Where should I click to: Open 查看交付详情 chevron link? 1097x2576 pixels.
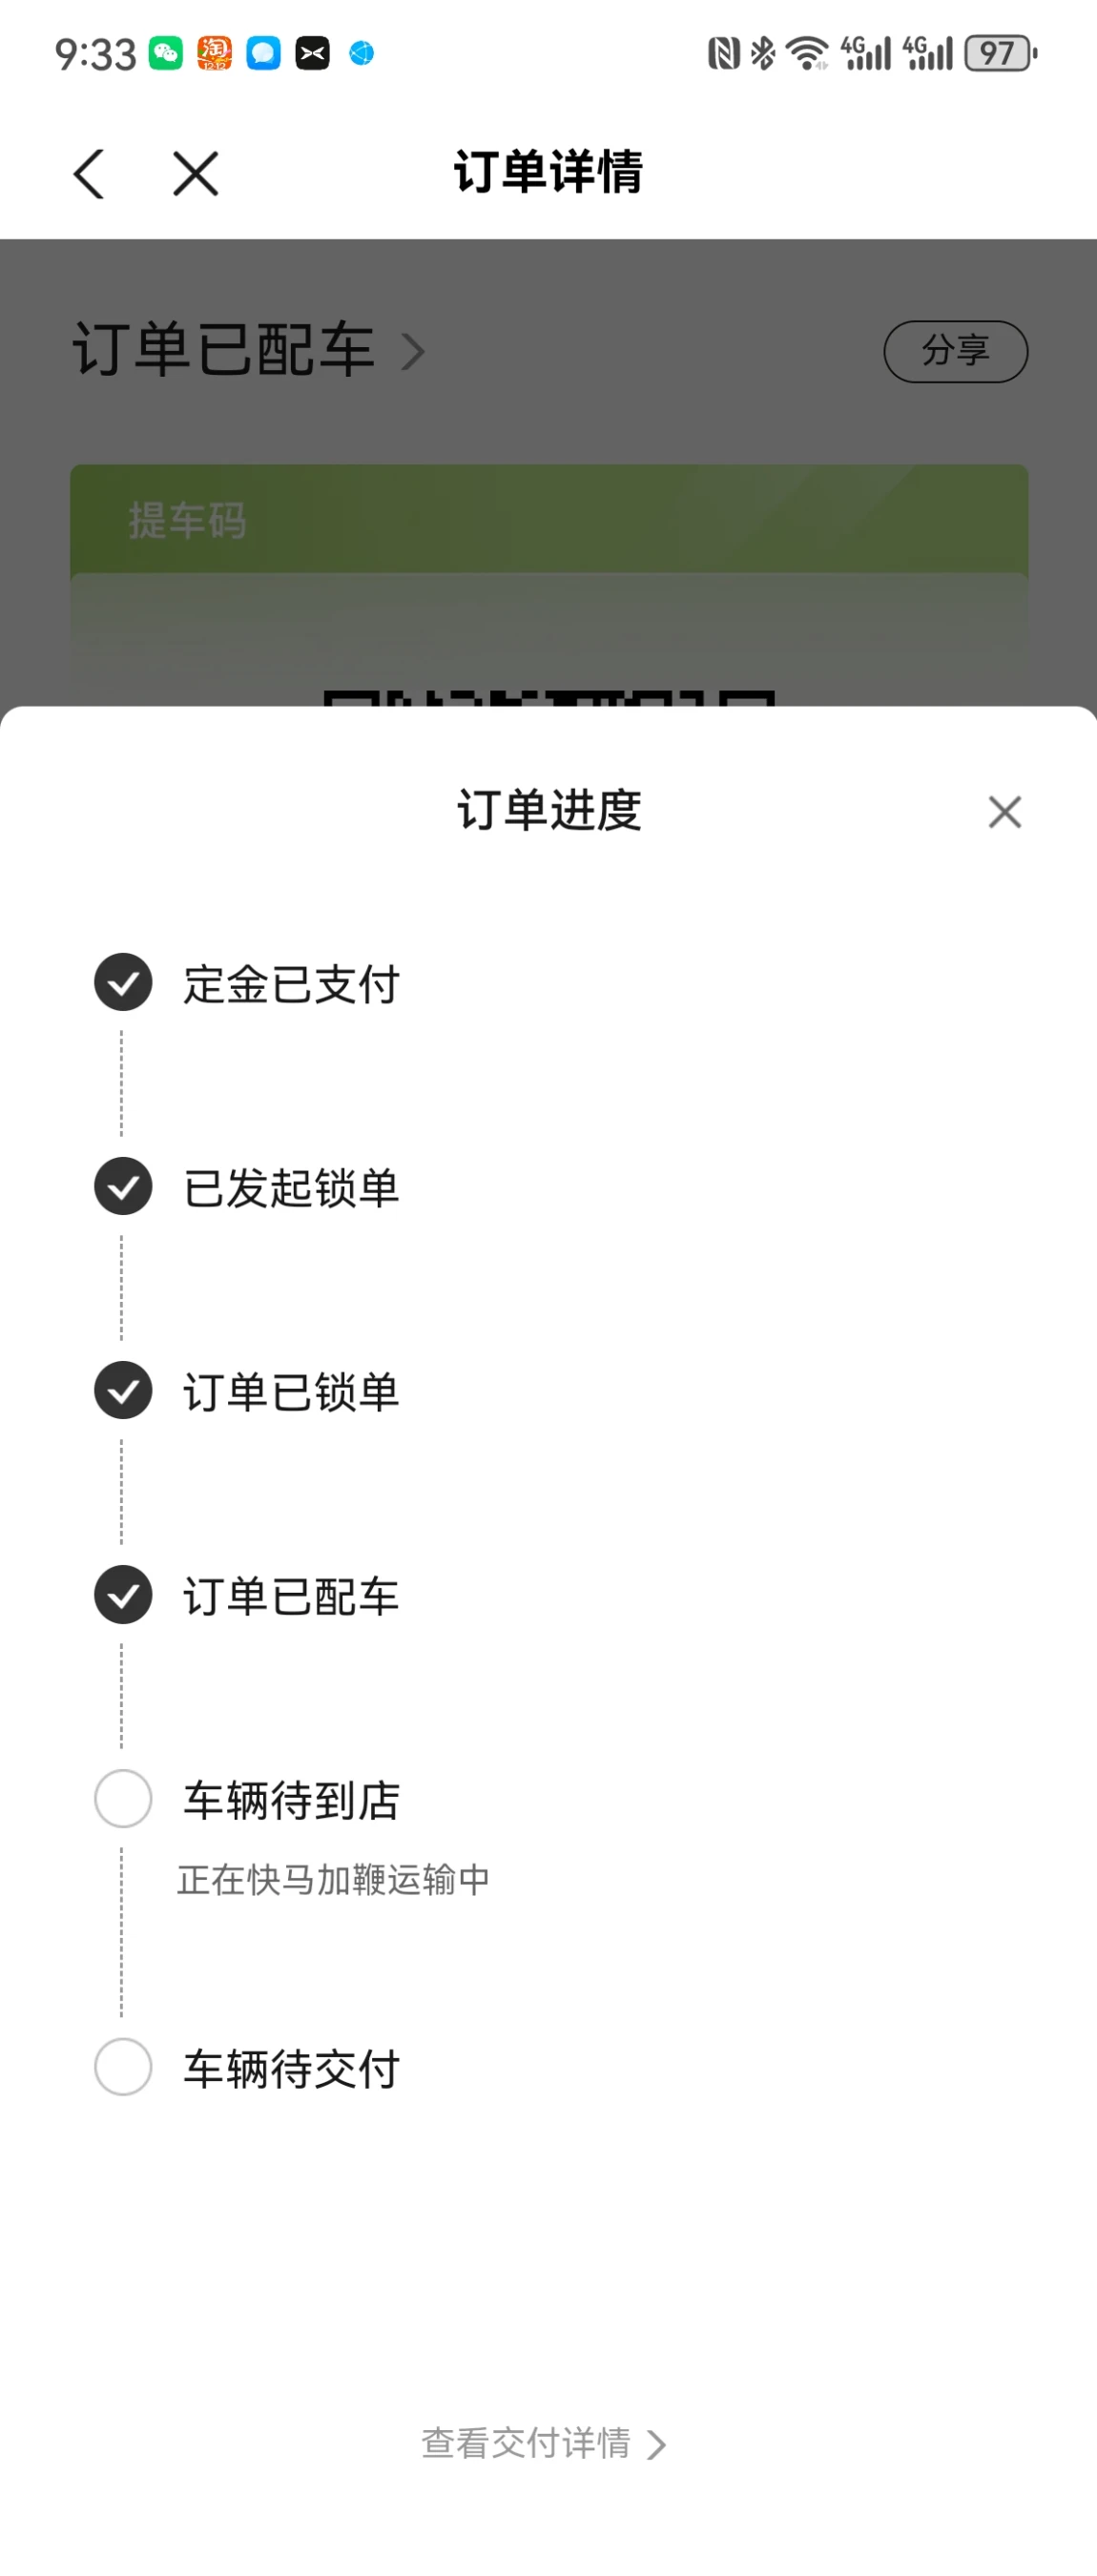tap(544, 2443)
